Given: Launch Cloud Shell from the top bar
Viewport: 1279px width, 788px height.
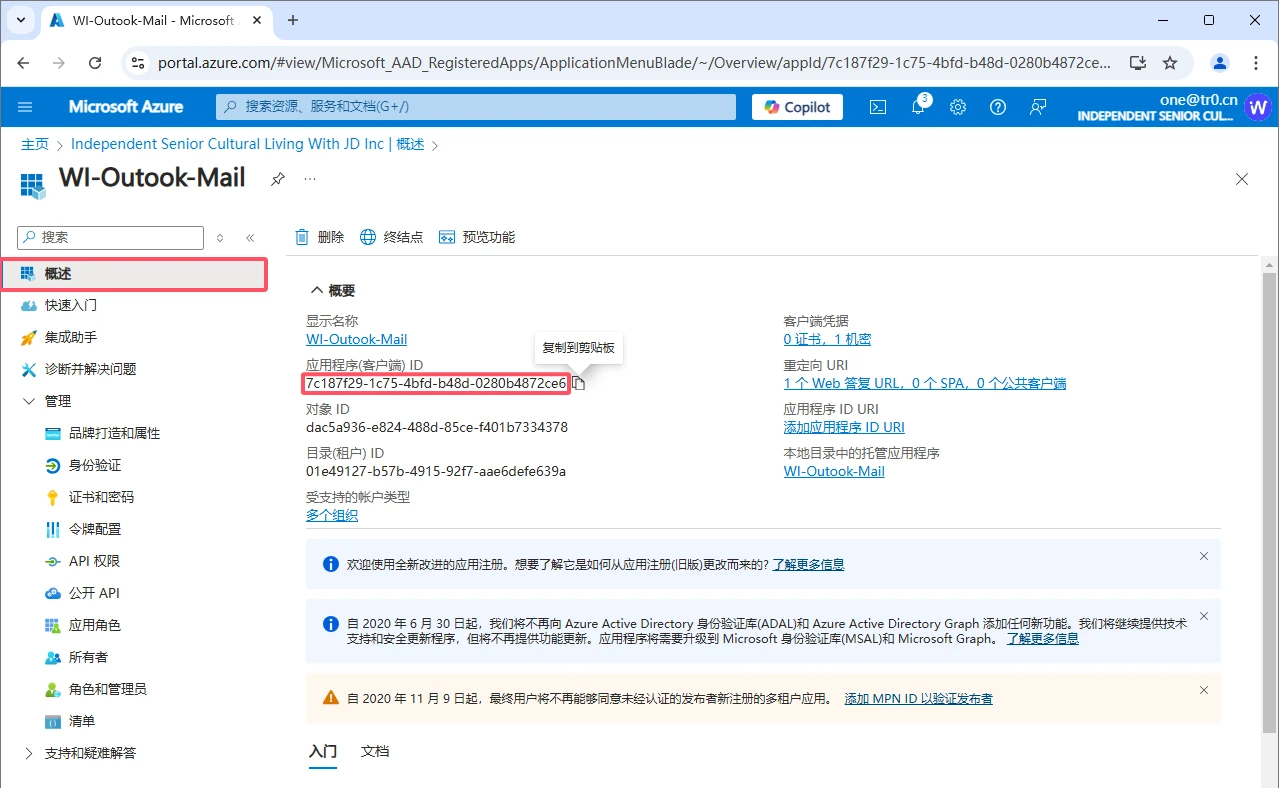Looking at the screenshot, I should pyautogui.click(x=878, y=107).
